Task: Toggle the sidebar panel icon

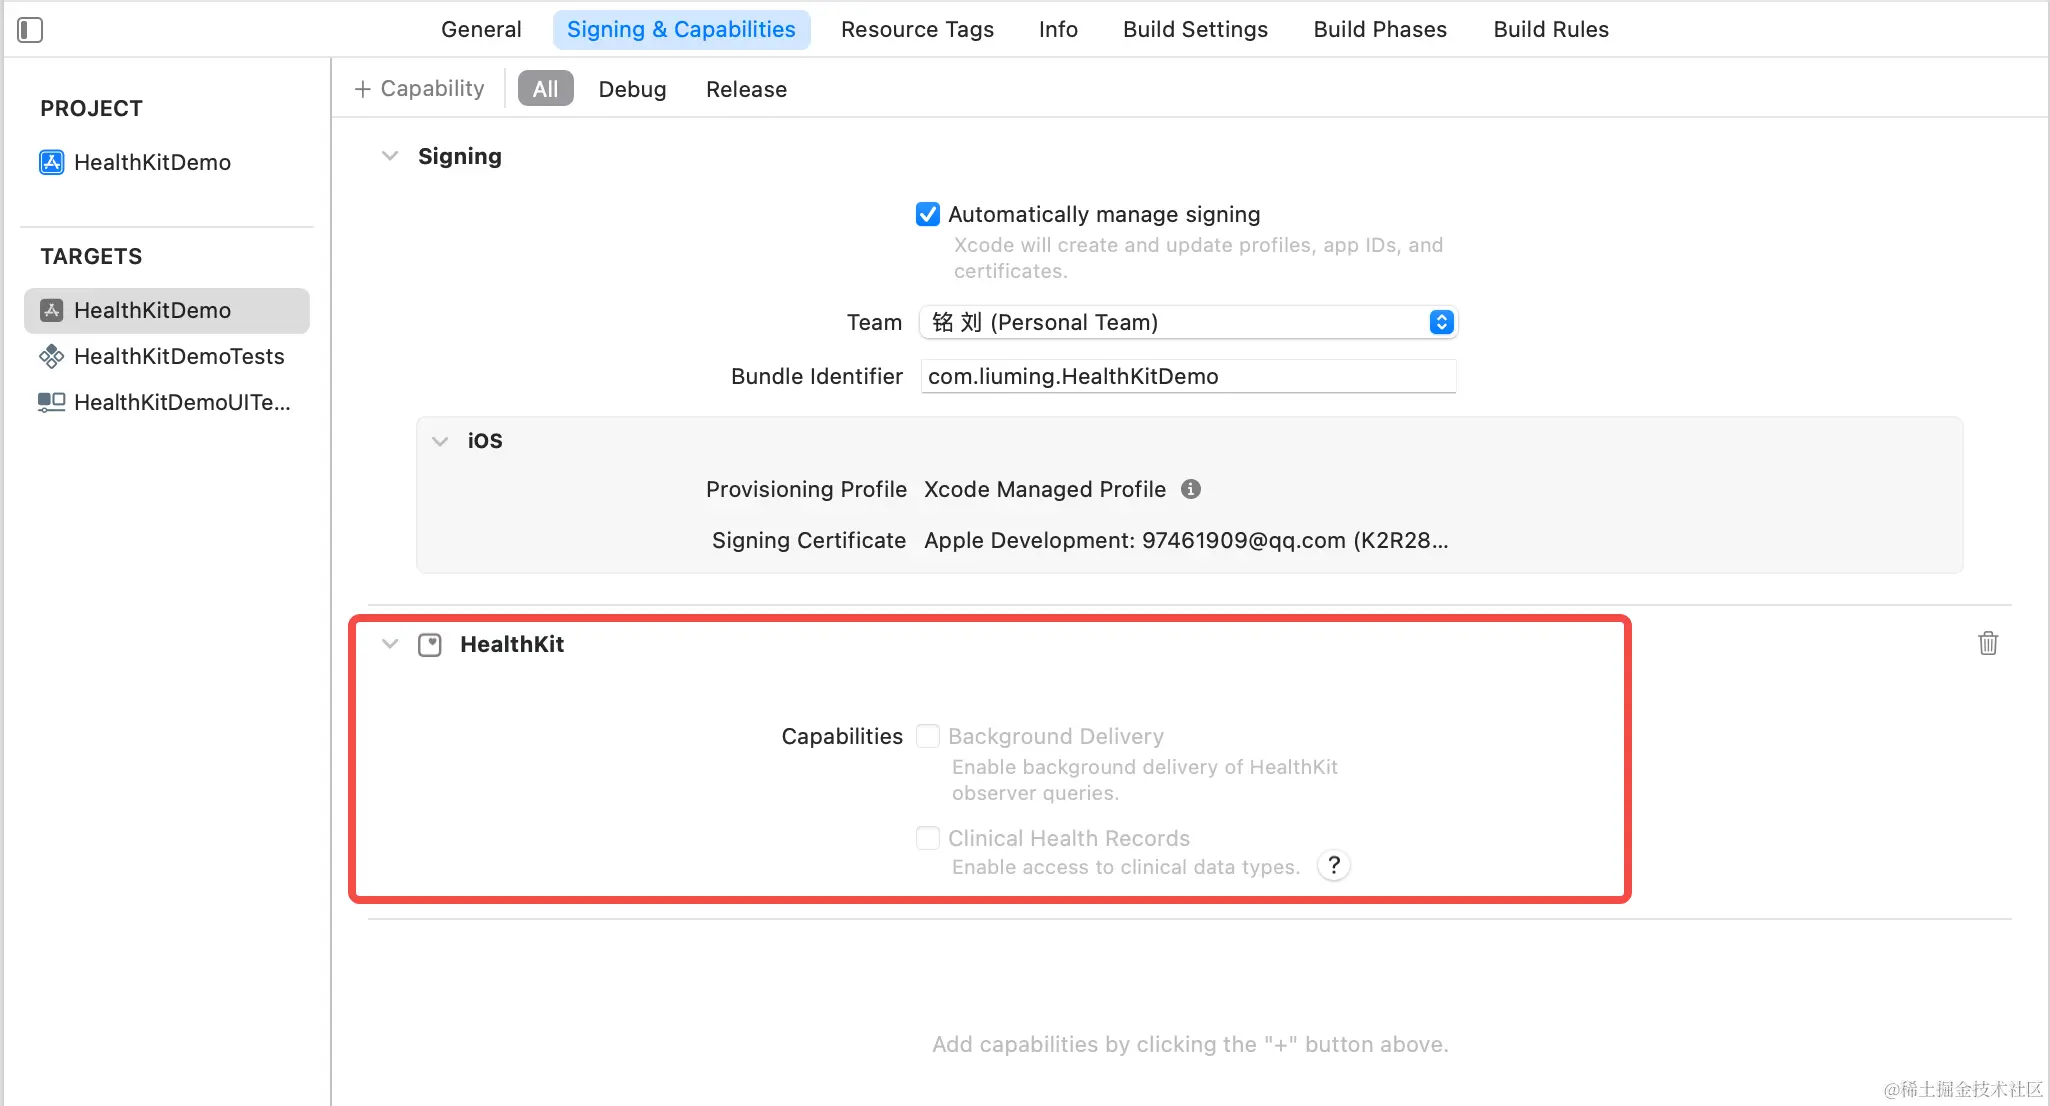Action: [30, 30]
